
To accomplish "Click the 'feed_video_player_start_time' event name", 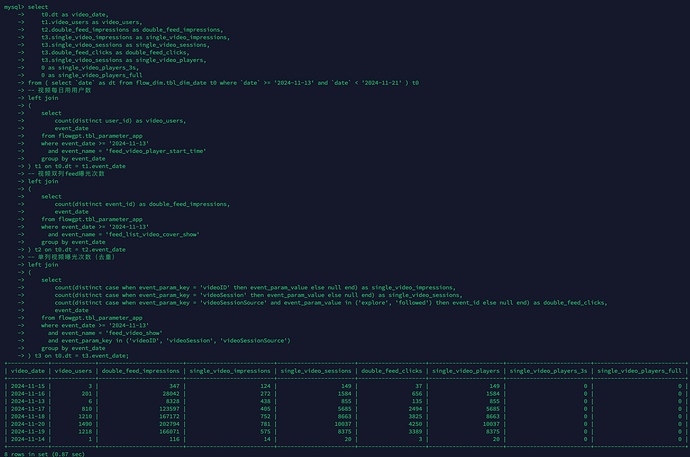I will [x=156, y=151].
